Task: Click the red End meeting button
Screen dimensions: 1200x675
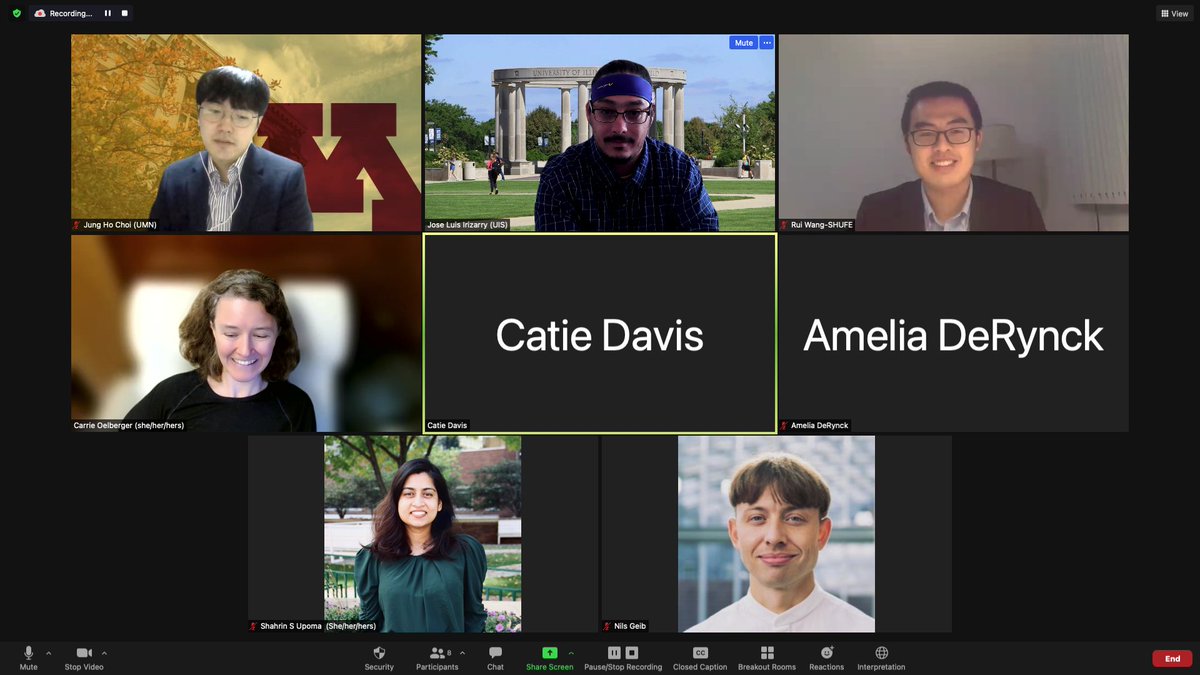Action: [x=1172, y=659]
